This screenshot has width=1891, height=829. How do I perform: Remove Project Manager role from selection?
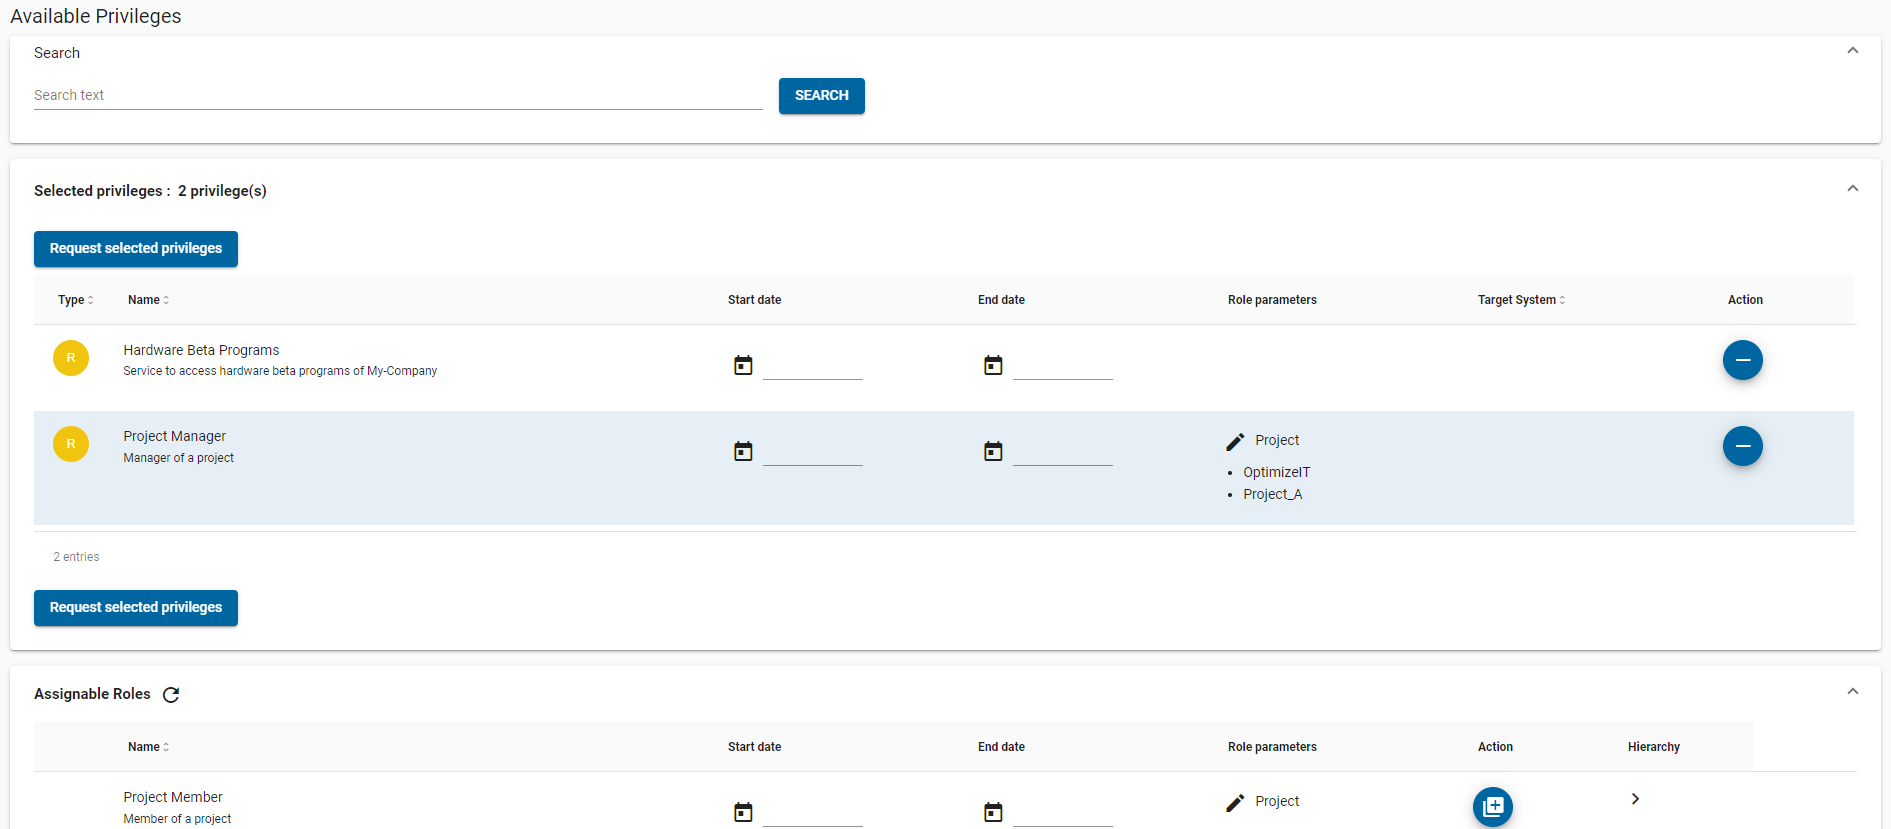tap(1742, 446)
